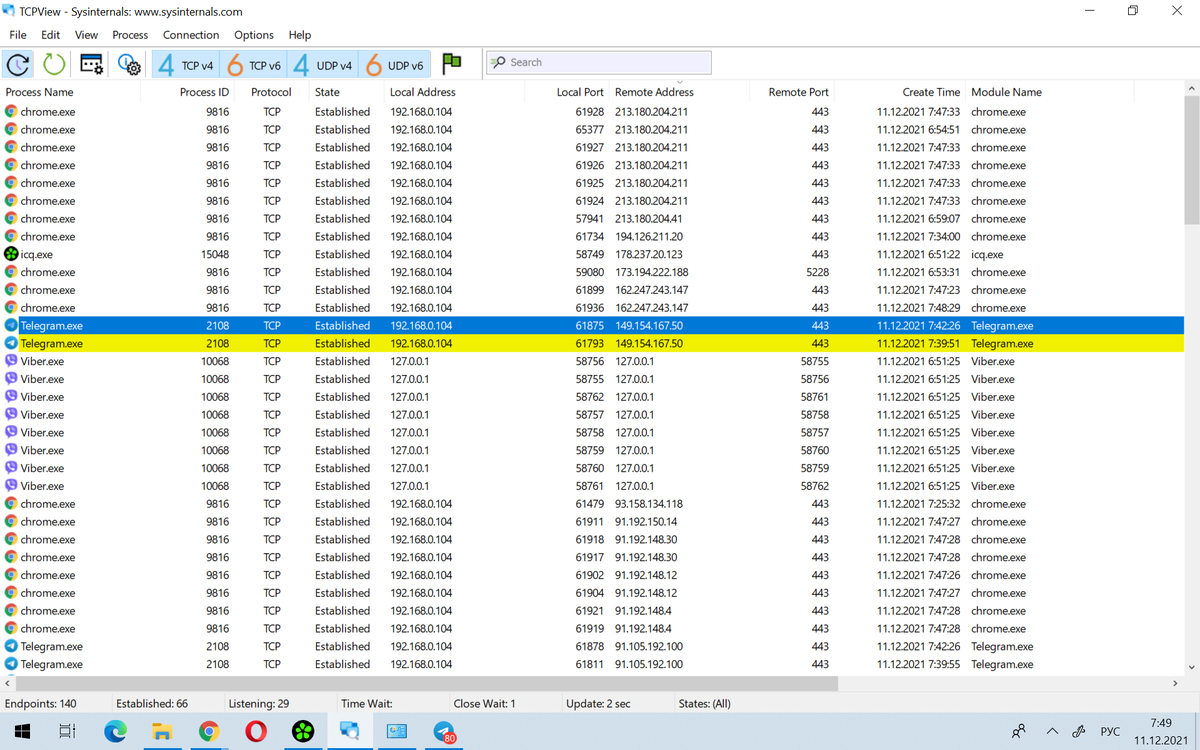Launch Microsoft Edge from the taskbar

pyautogui.click(x=115, y=732)
